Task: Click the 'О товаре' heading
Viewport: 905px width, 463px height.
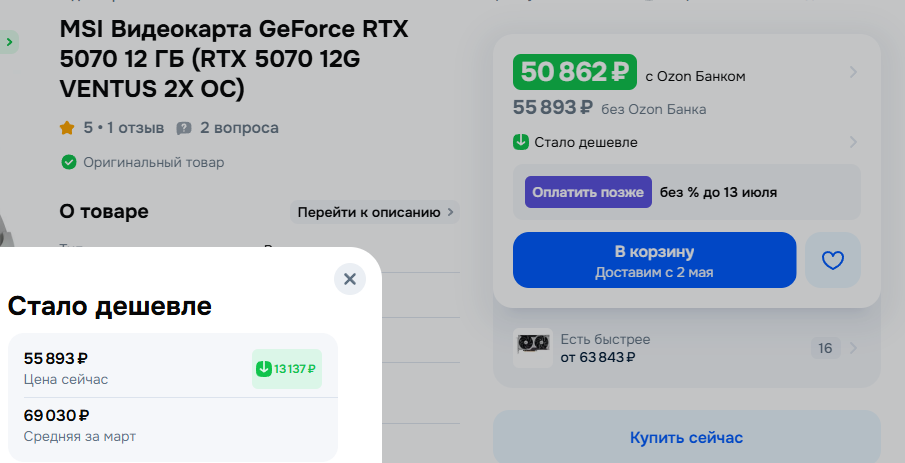Action: click(104, 212)
